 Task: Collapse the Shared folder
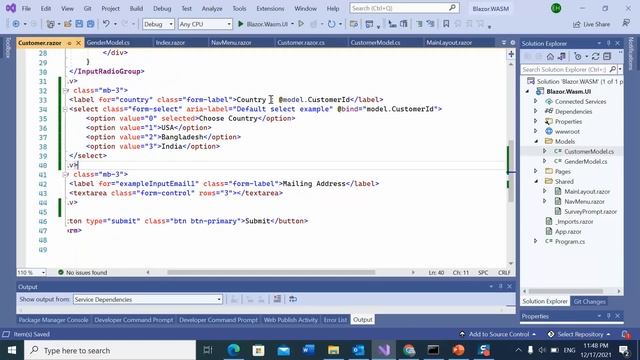[x=536, y=181]
